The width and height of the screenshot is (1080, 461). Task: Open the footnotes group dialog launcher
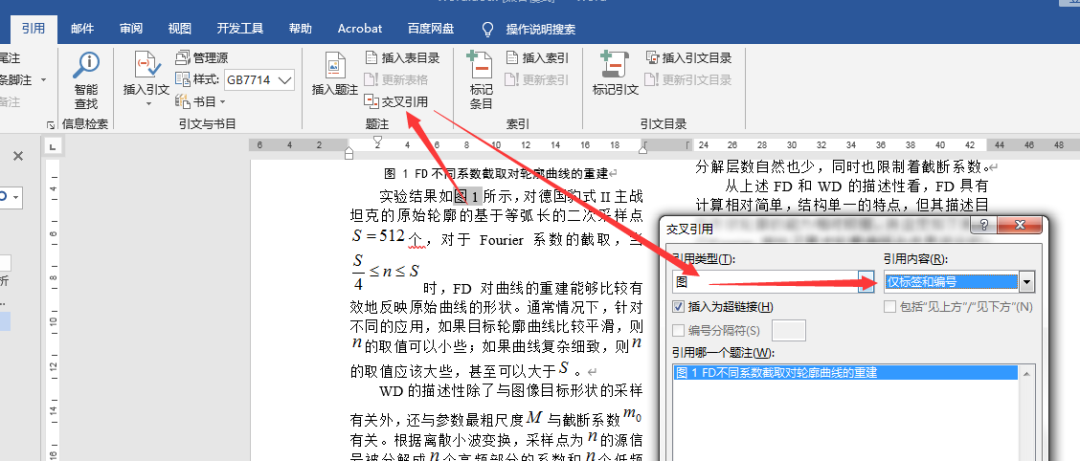point(50,125)
